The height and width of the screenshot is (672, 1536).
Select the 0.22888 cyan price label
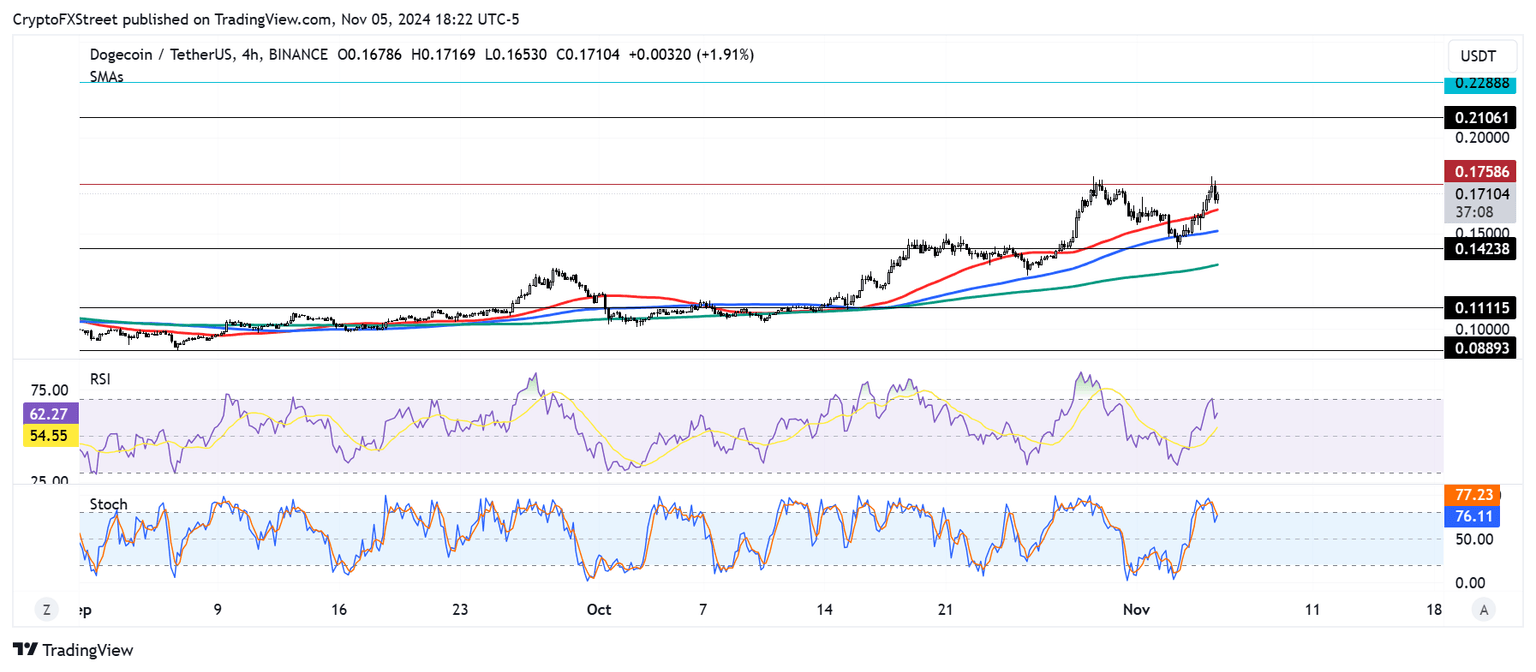[x=1480, y=84]
